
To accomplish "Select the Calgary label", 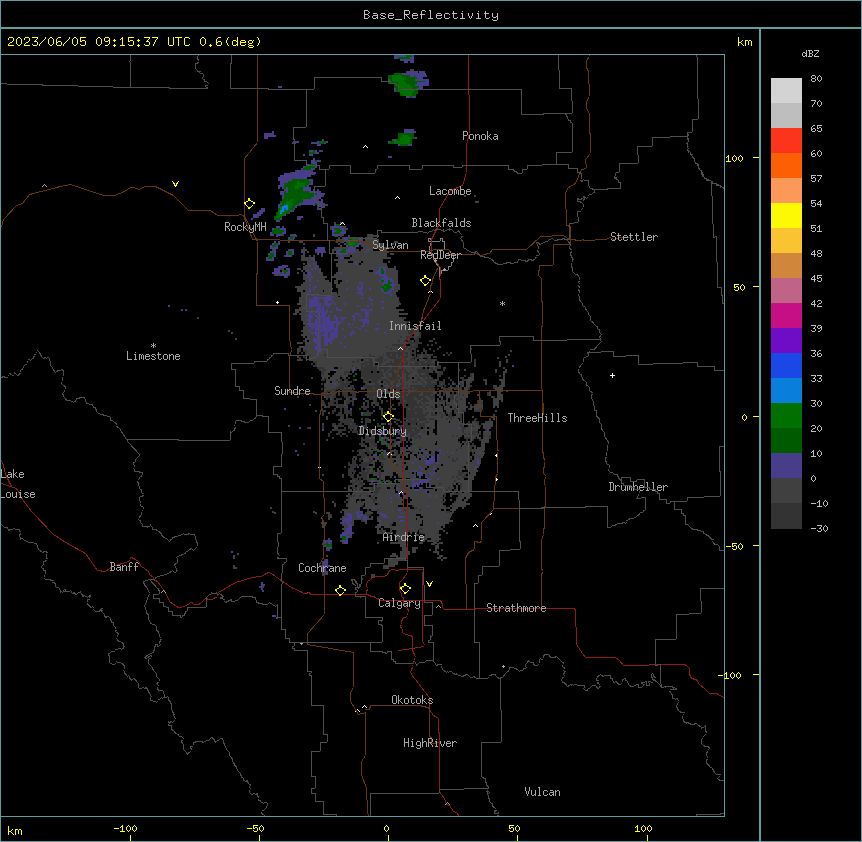I will coord(400,603).
